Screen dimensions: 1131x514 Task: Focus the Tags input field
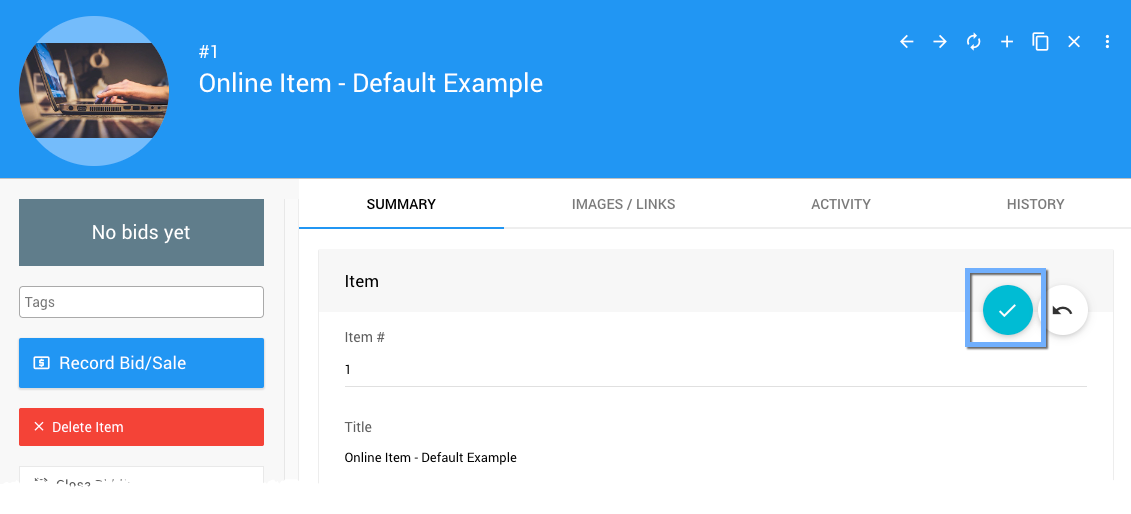click(x=141, y=302)
